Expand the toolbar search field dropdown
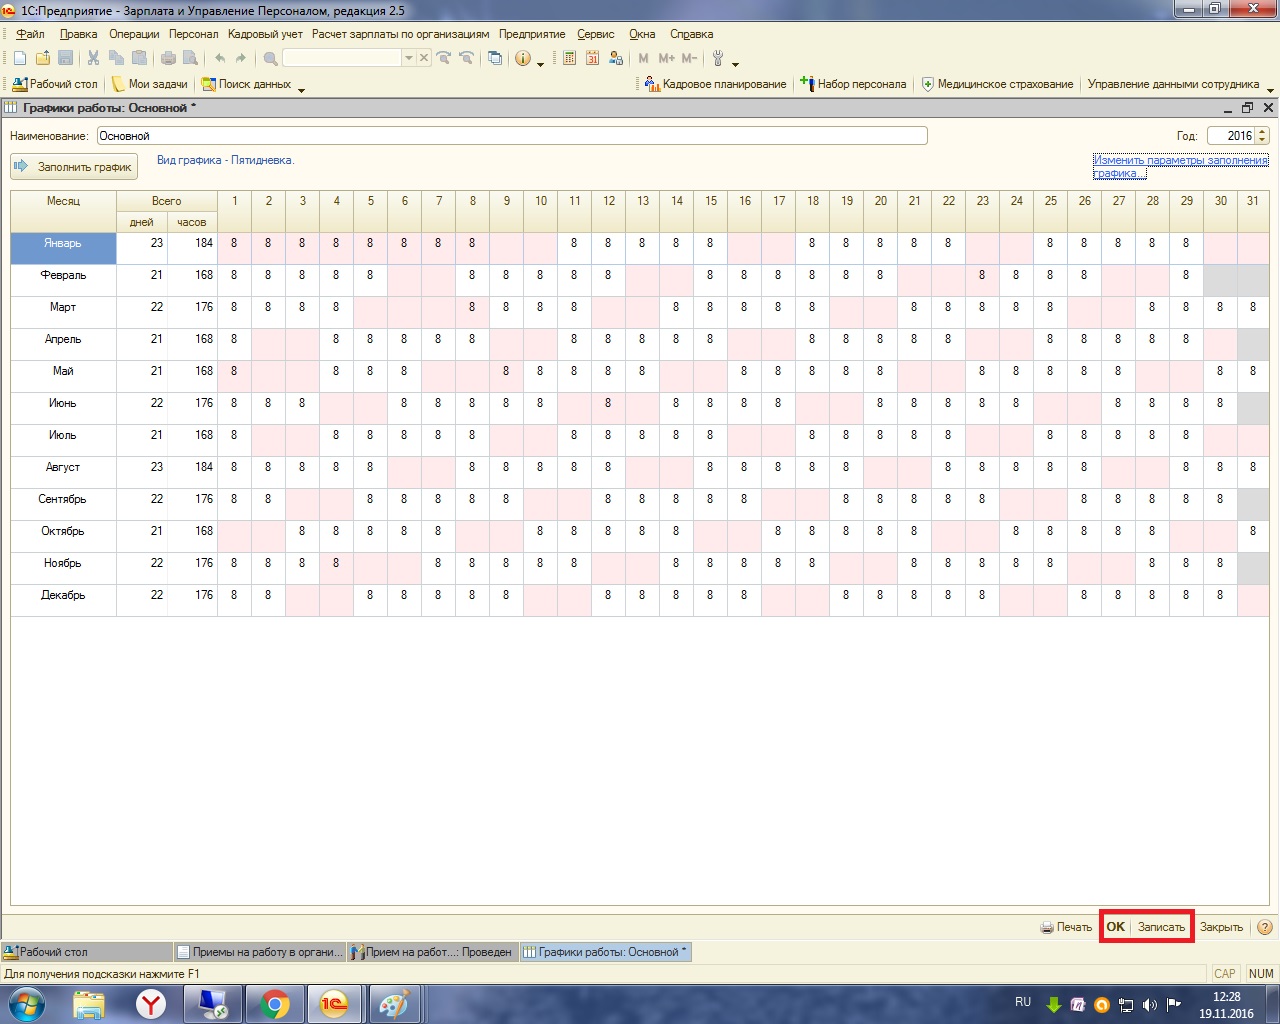Screen dimensions: 1280x1024 408,58
